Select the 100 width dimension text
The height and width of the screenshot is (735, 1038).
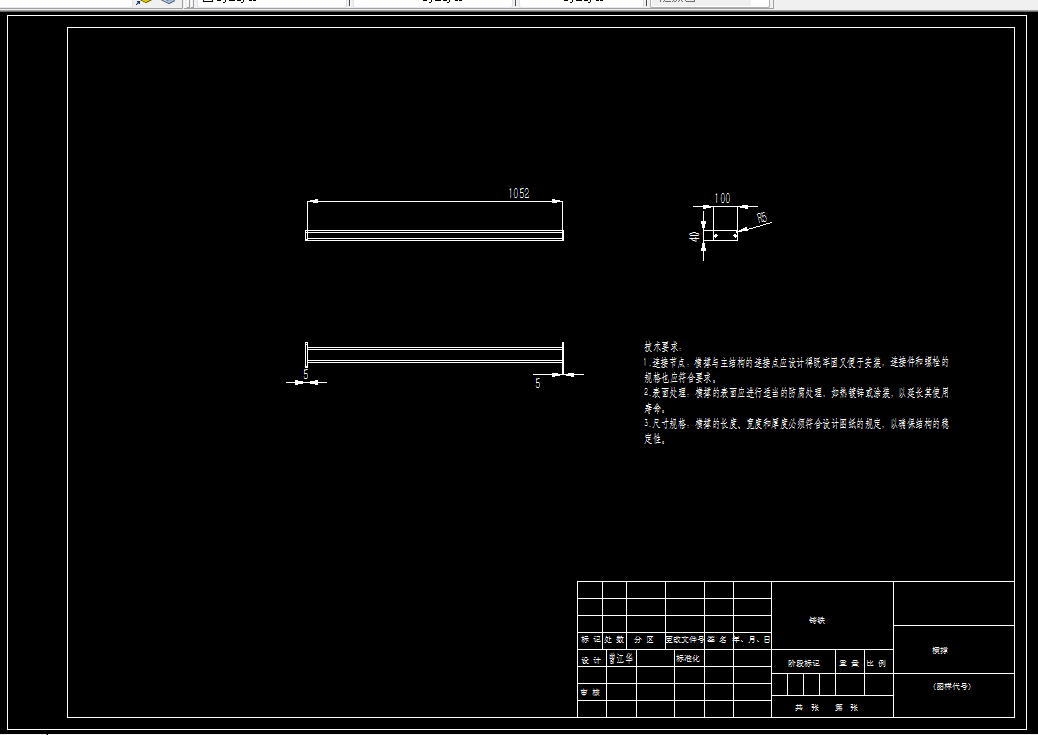722,198
